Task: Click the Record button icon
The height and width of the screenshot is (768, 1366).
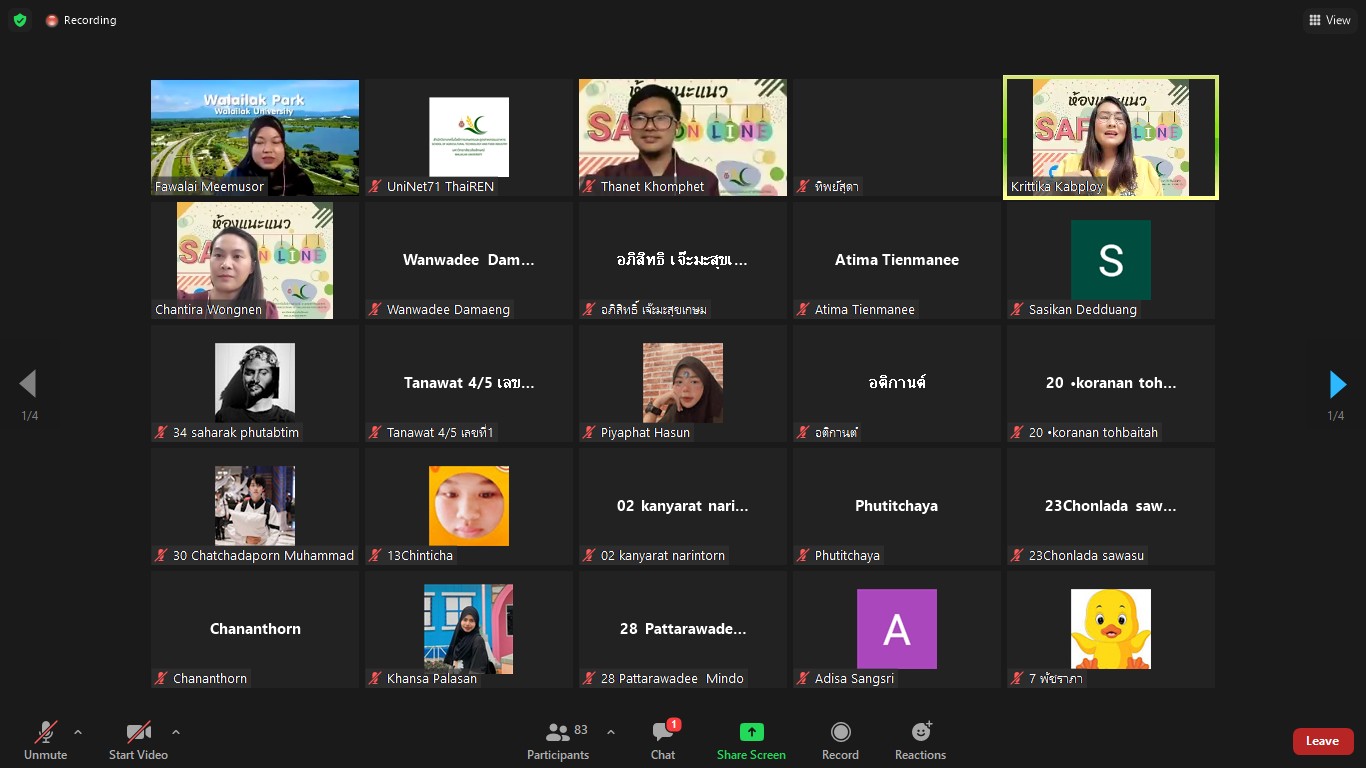Action: [840, 732]
